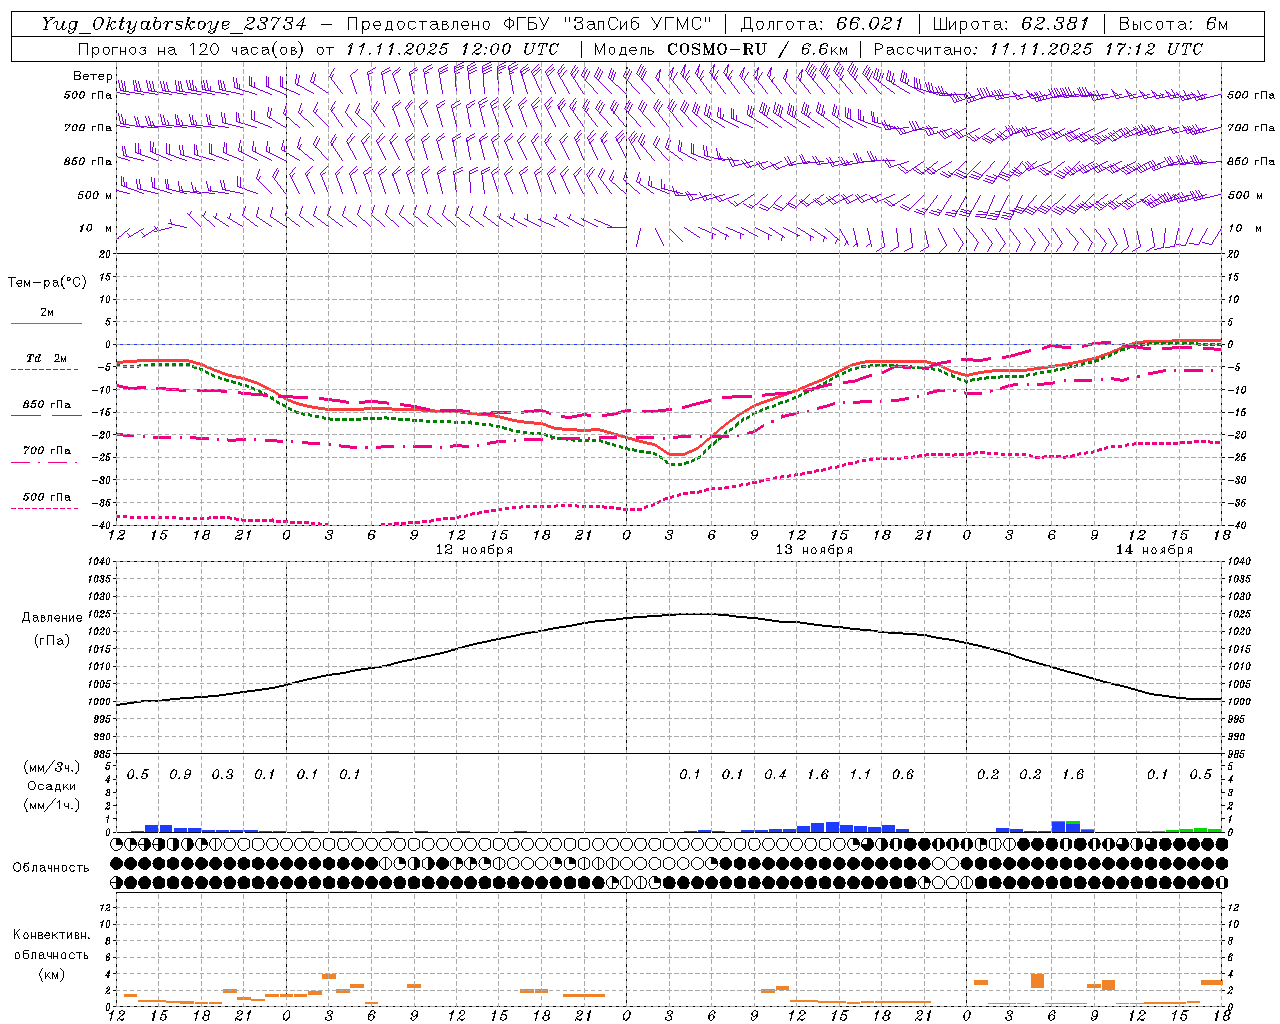Click the Осадки panel label

coord(51,786)
